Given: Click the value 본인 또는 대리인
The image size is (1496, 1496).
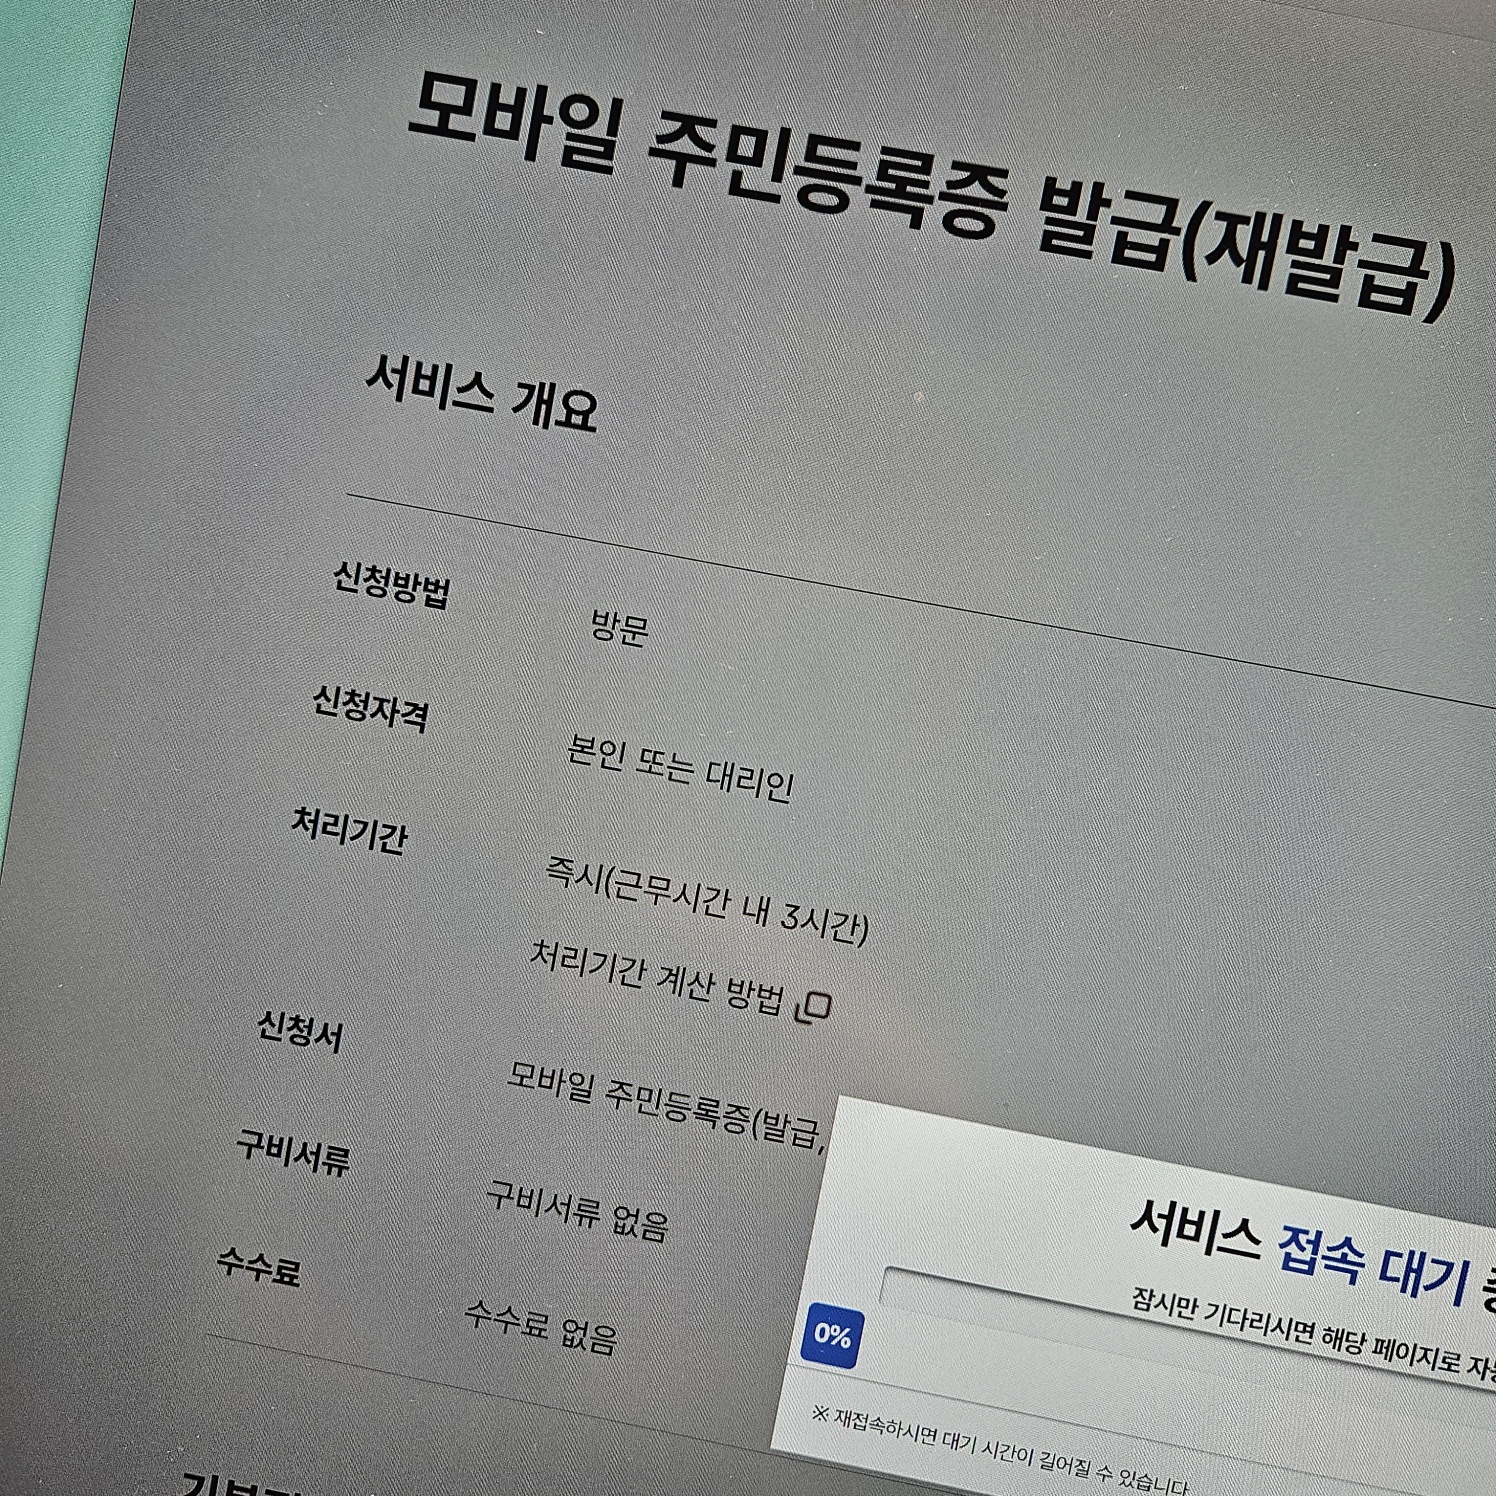Looking at the screenshot, I should pos(681,768).
